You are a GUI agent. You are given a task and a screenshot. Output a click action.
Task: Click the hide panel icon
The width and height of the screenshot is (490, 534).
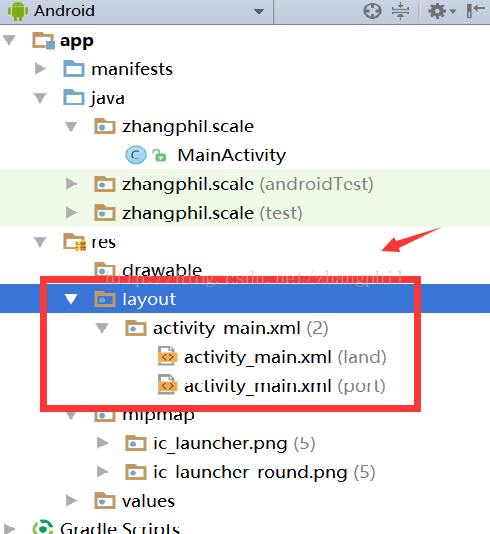(475, 11)
